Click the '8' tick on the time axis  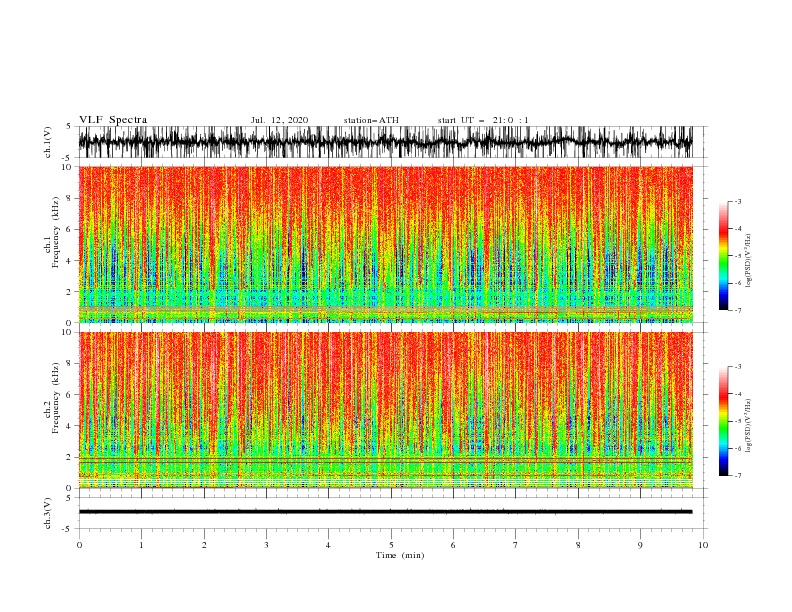coord(578,545)
